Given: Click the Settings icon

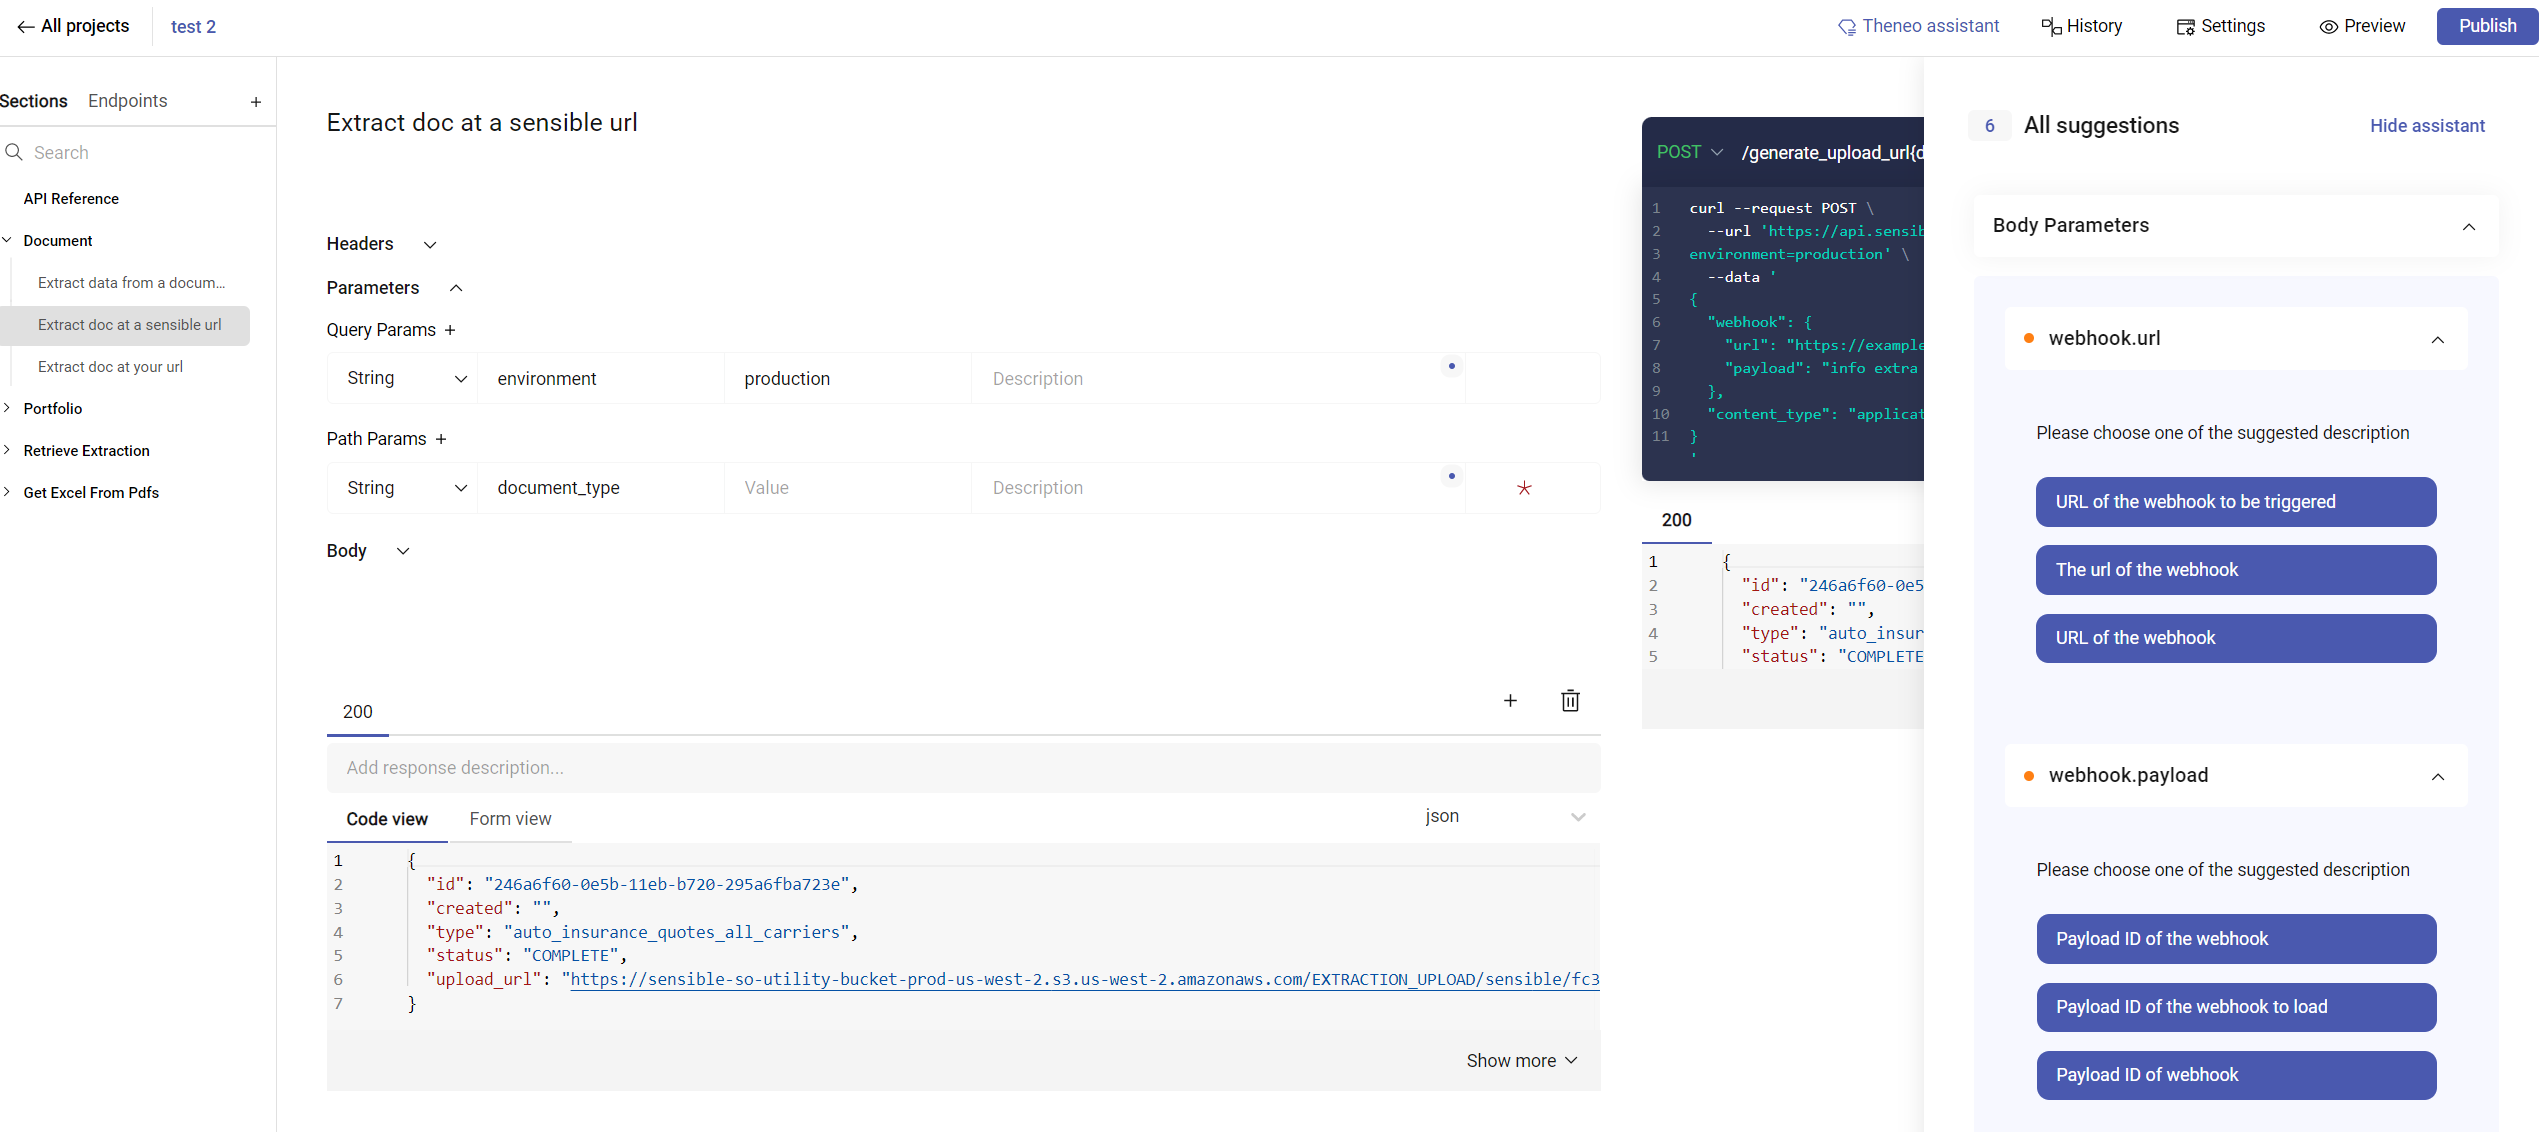Looking at the screenshot, I should click(x=2222, y=26).
